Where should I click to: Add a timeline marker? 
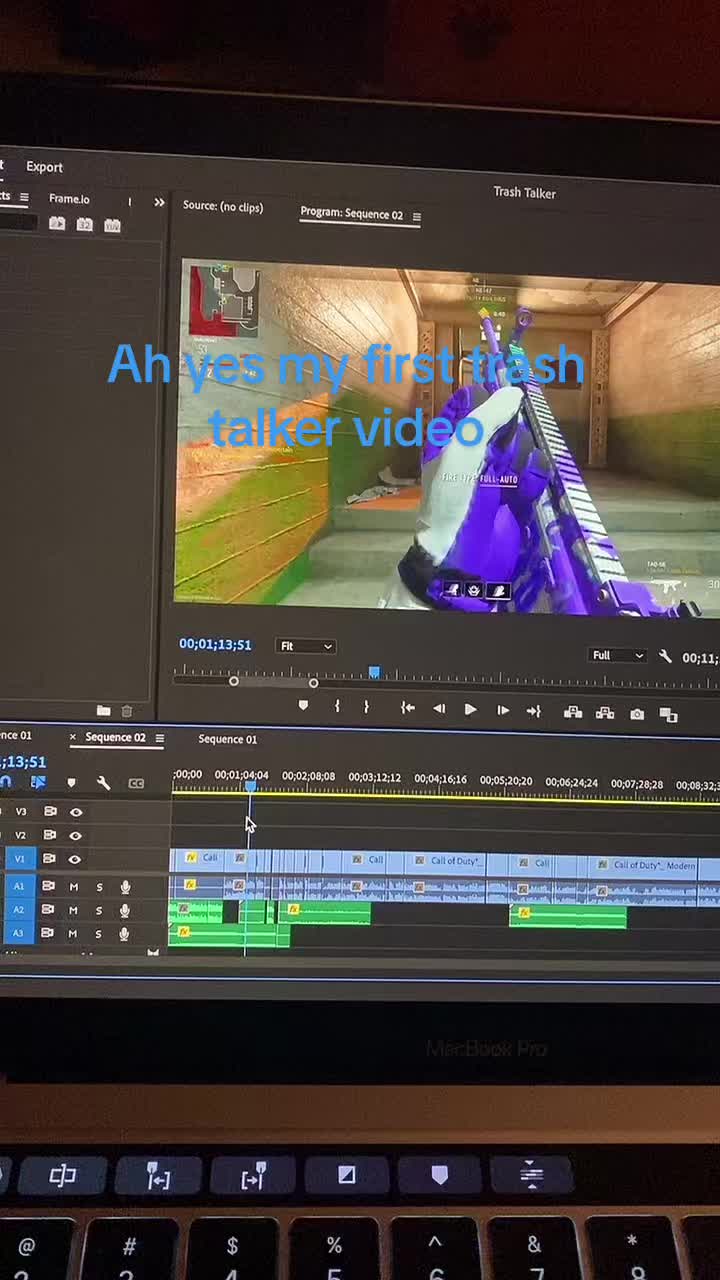point(71,783)
